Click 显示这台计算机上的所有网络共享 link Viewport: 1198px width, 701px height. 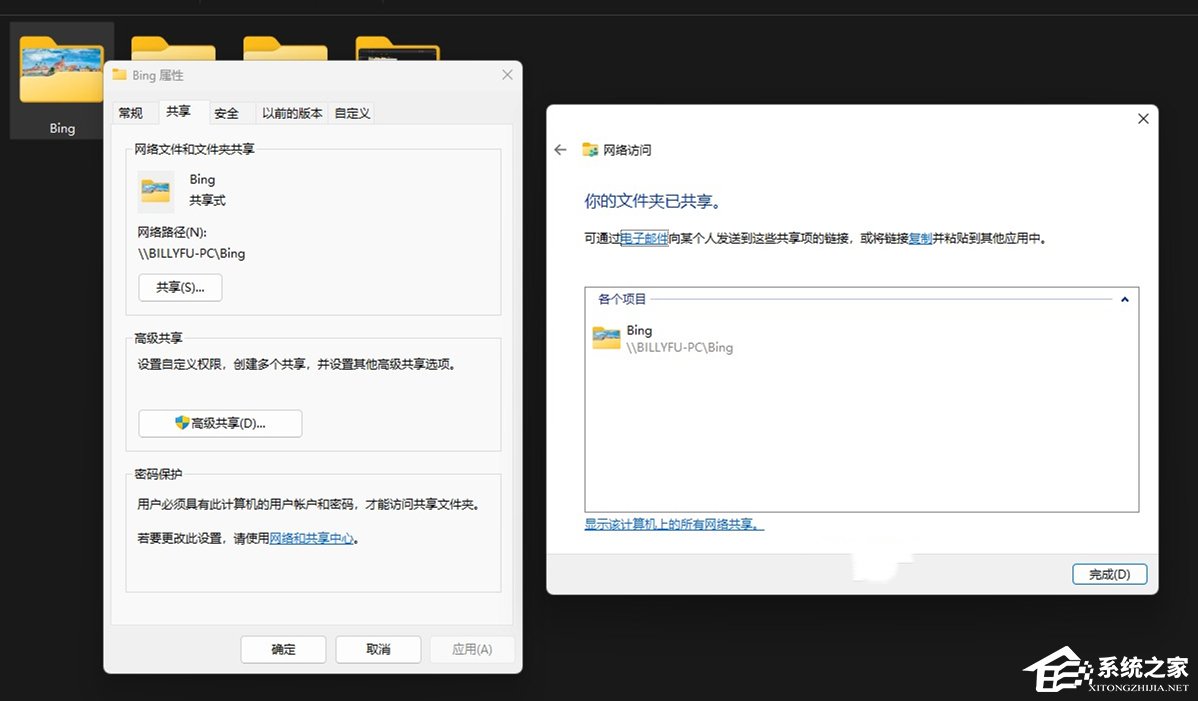[x=674, y=523]
